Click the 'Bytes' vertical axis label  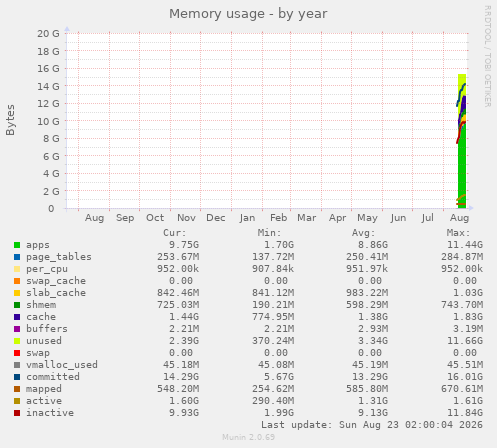coord(10,120)
